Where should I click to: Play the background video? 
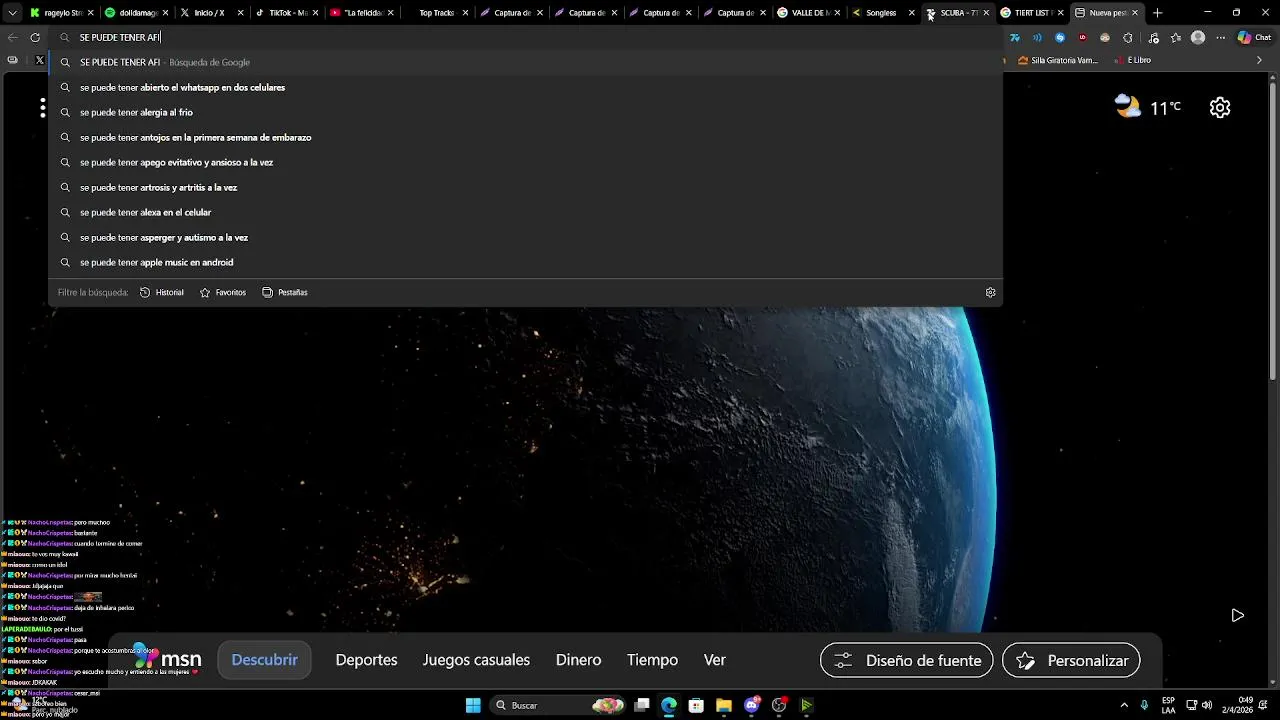point(1237,615)
